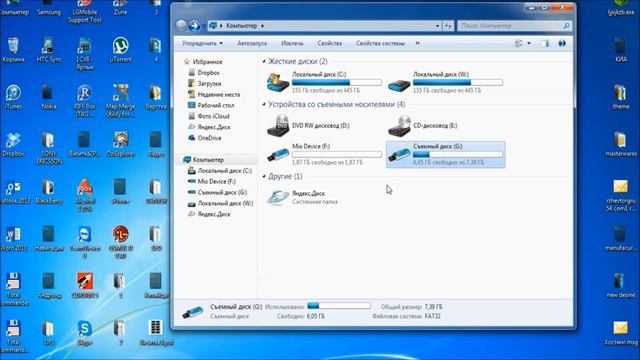The width and height of the screenshot is (640, 360).
Task: Show more toolbar commands chevron
Action: (x=418, y=43)
